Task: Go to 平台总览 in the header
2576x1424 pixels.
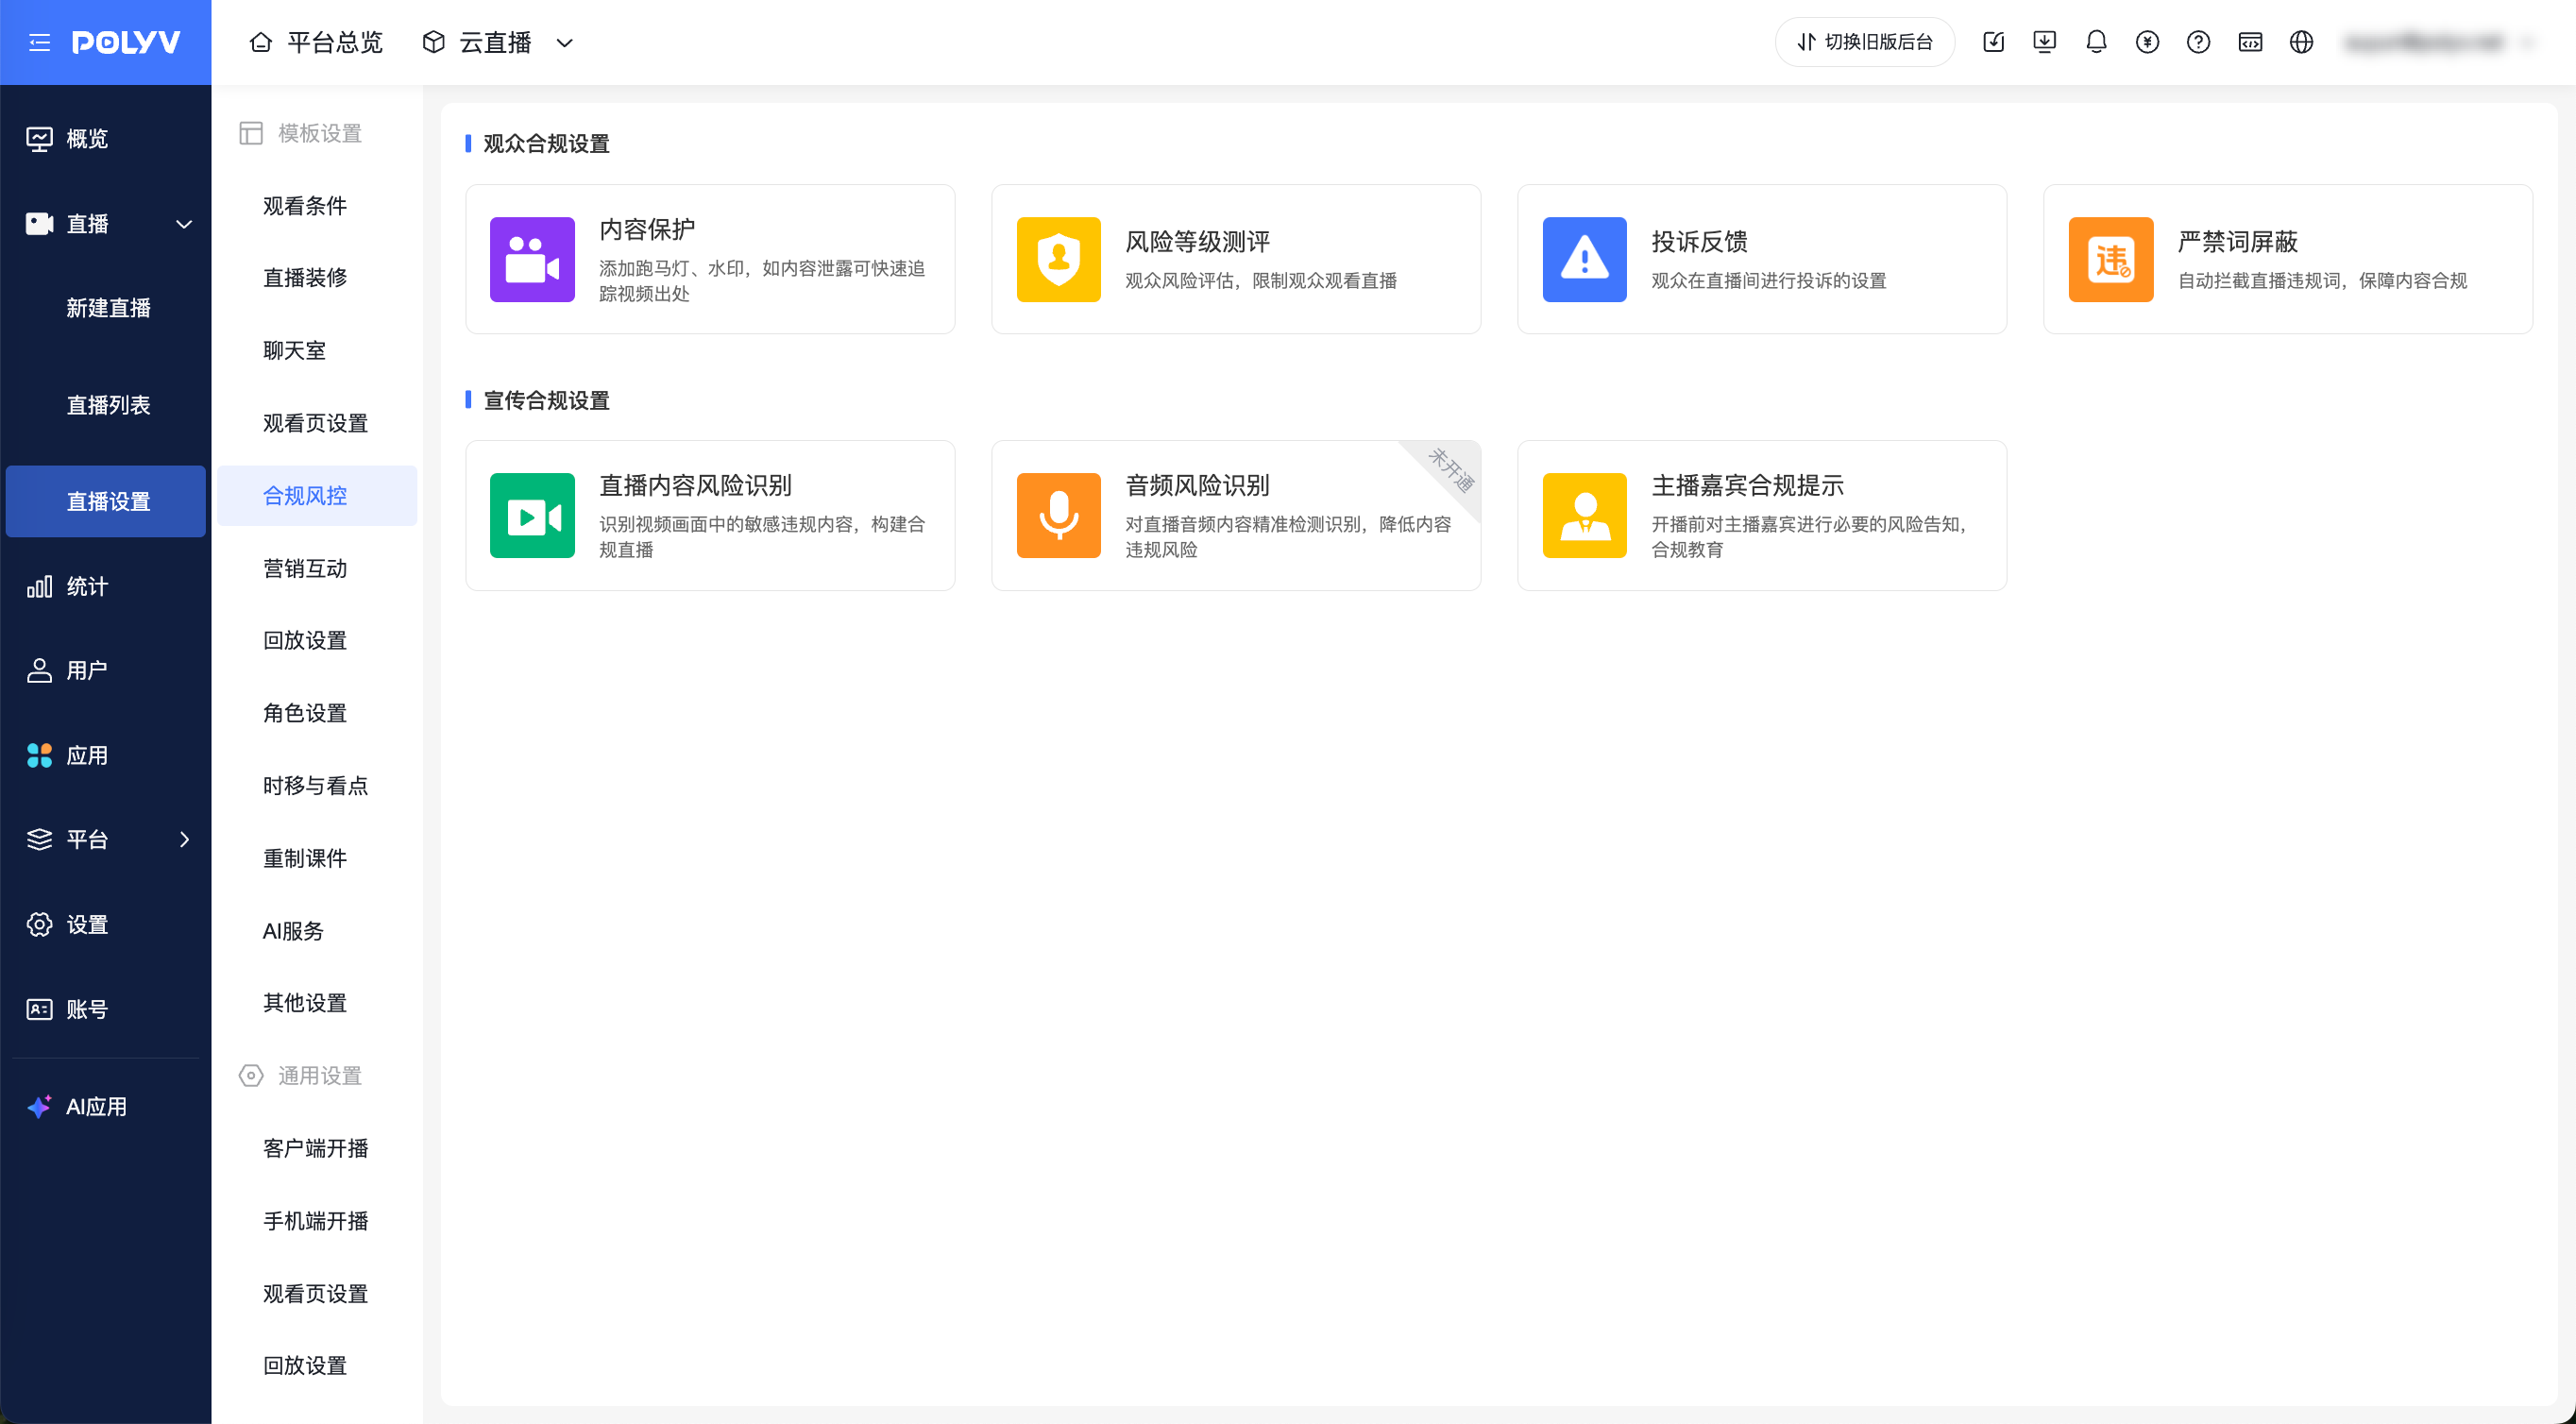Action: 316,42
